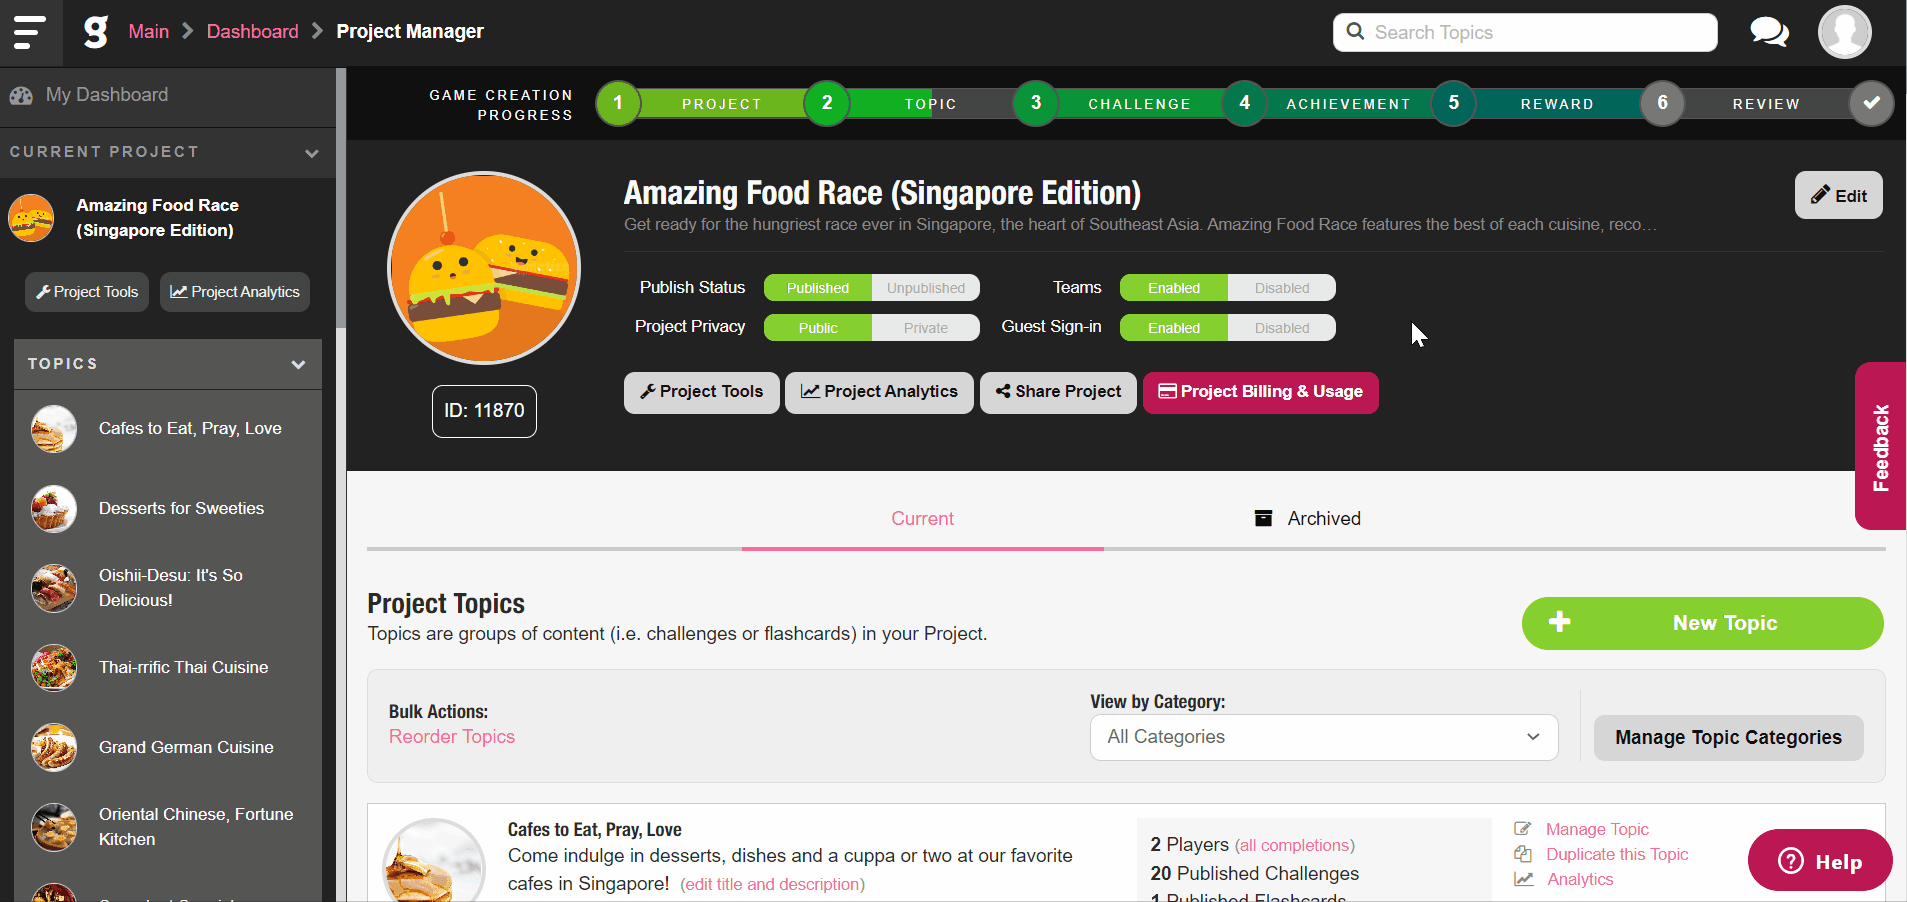Click the Duplicate this Topic copy icon
The image size is (1907, 902).
coord(1523,854)
